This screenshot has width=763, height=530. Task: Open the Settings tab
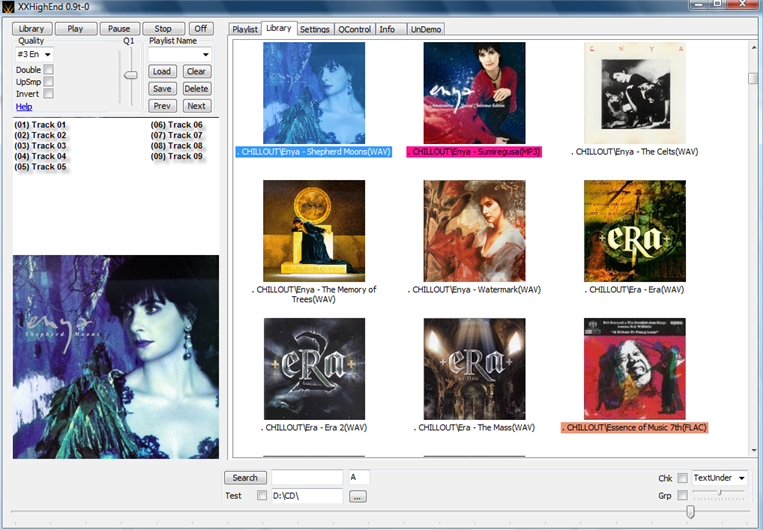[x=315, y=29]
